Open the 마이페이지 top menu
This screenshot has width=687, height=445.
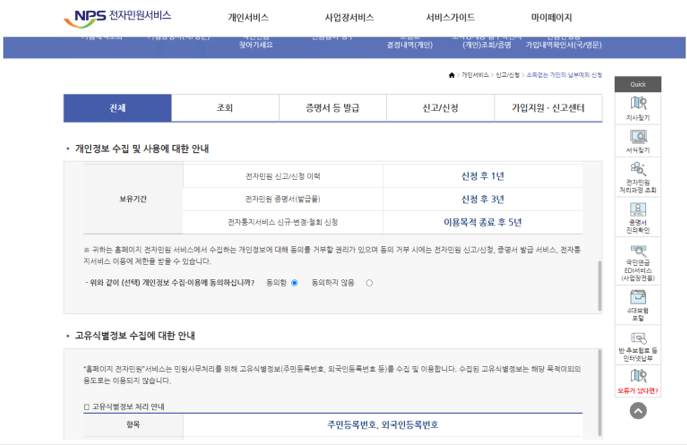552,18
